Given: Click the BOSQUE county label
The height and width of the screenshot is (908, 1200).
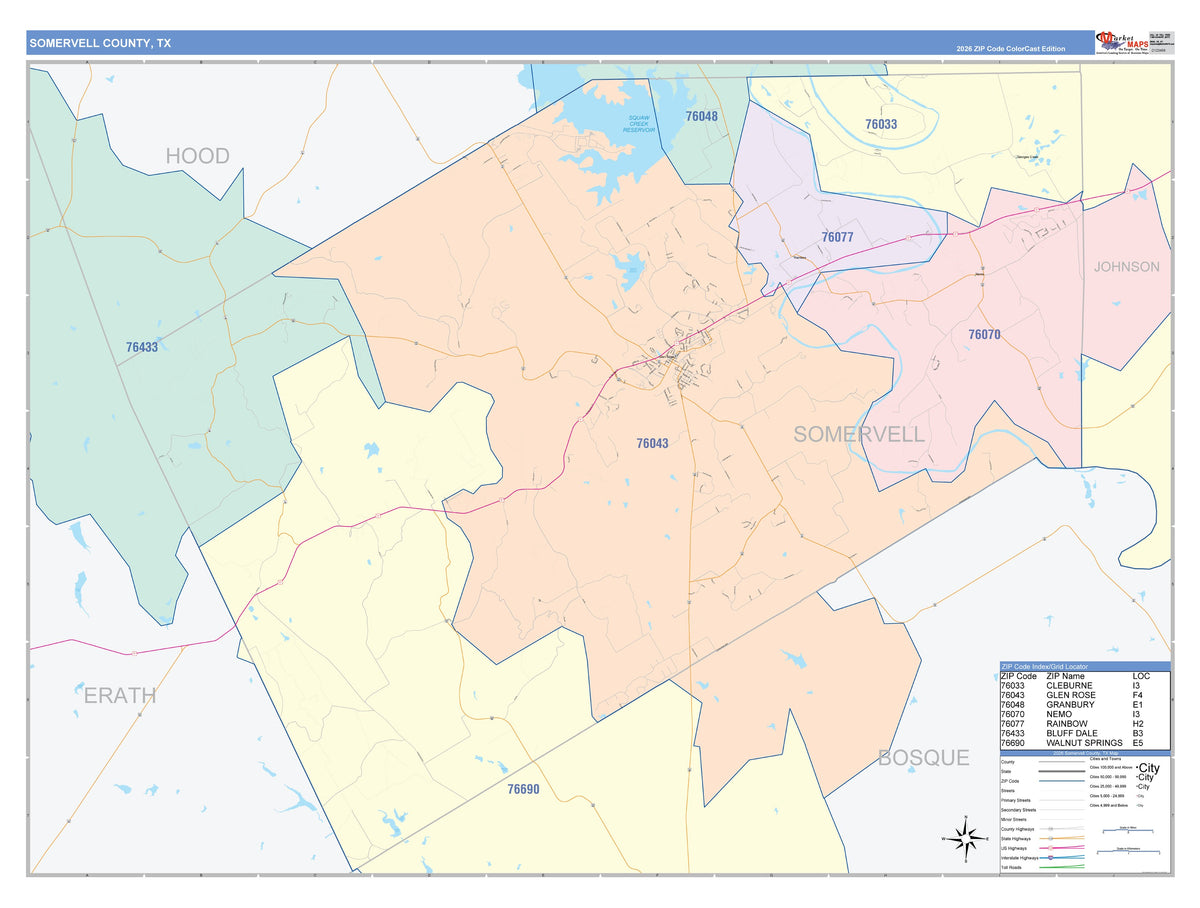Looking at the screenshot, I should coord(924,758).
